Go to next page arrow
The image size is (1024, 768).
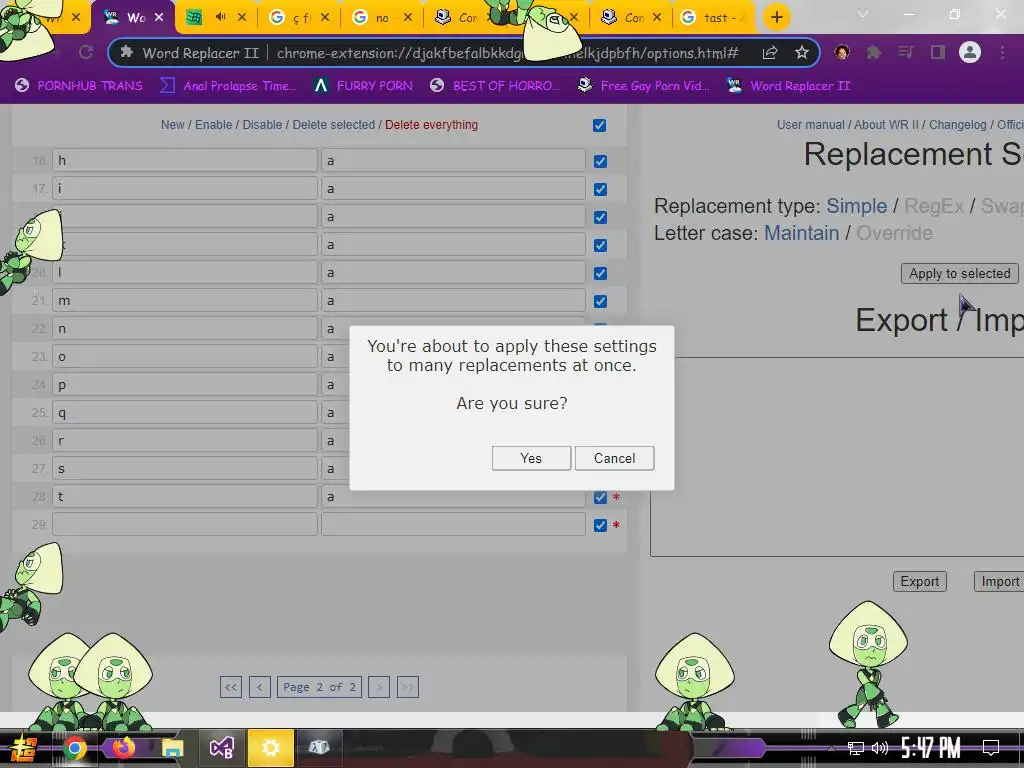379,687
